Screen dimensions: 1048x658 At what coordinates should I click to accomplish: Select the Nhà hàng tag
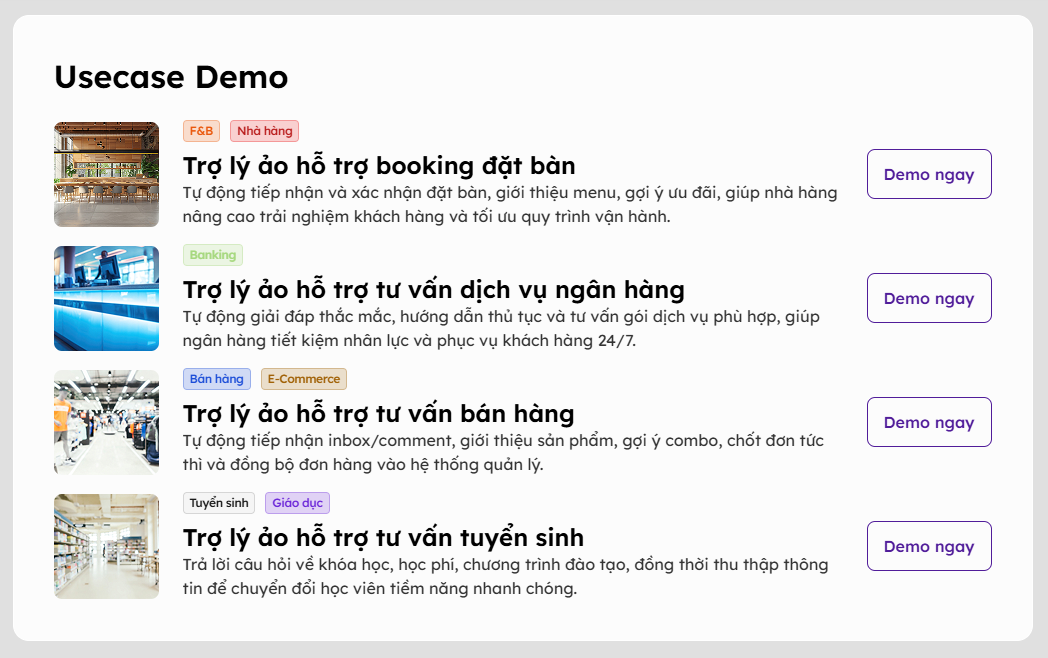[x=265, y=131]
